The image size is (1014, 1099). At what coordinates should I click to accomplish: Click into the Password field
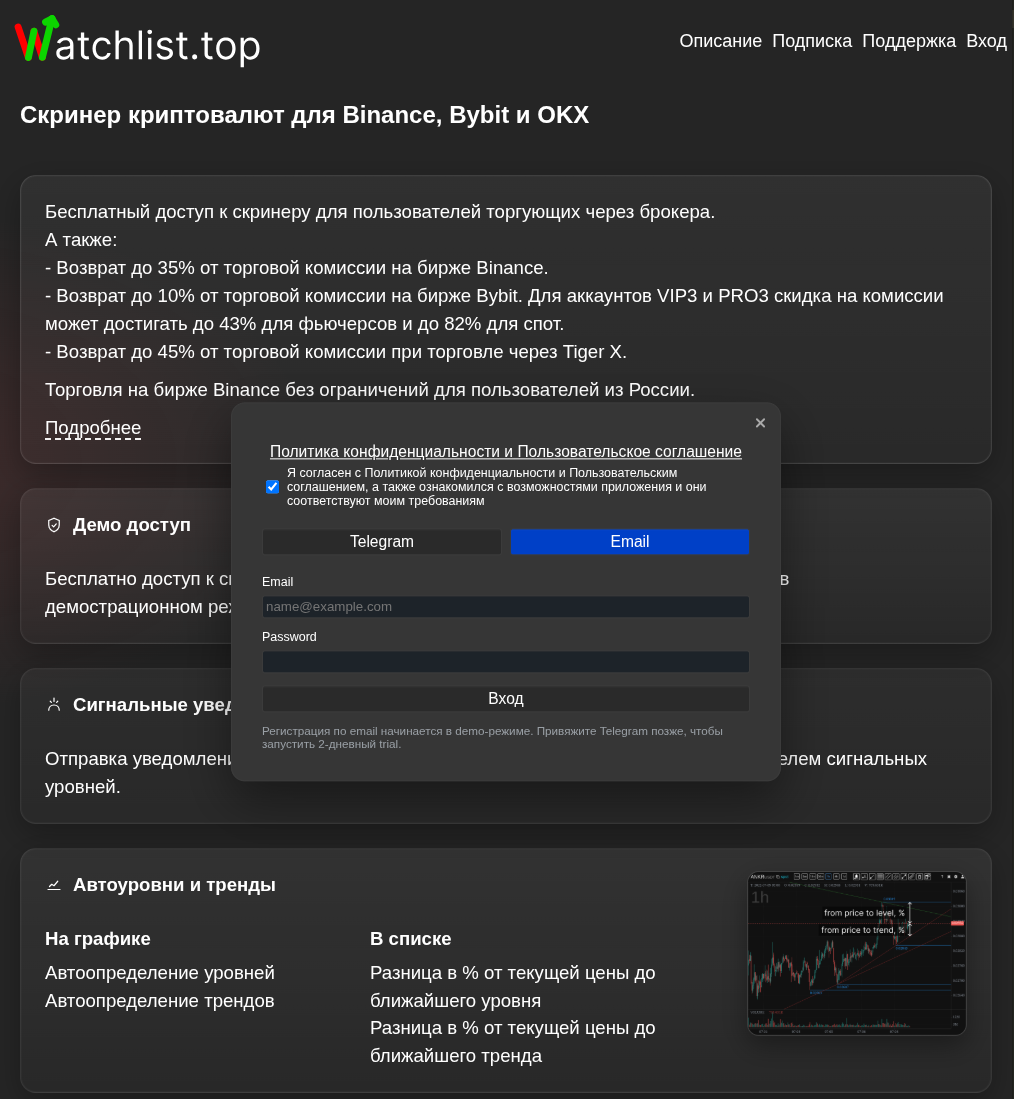pyautogui.click(x=506, y=662)
